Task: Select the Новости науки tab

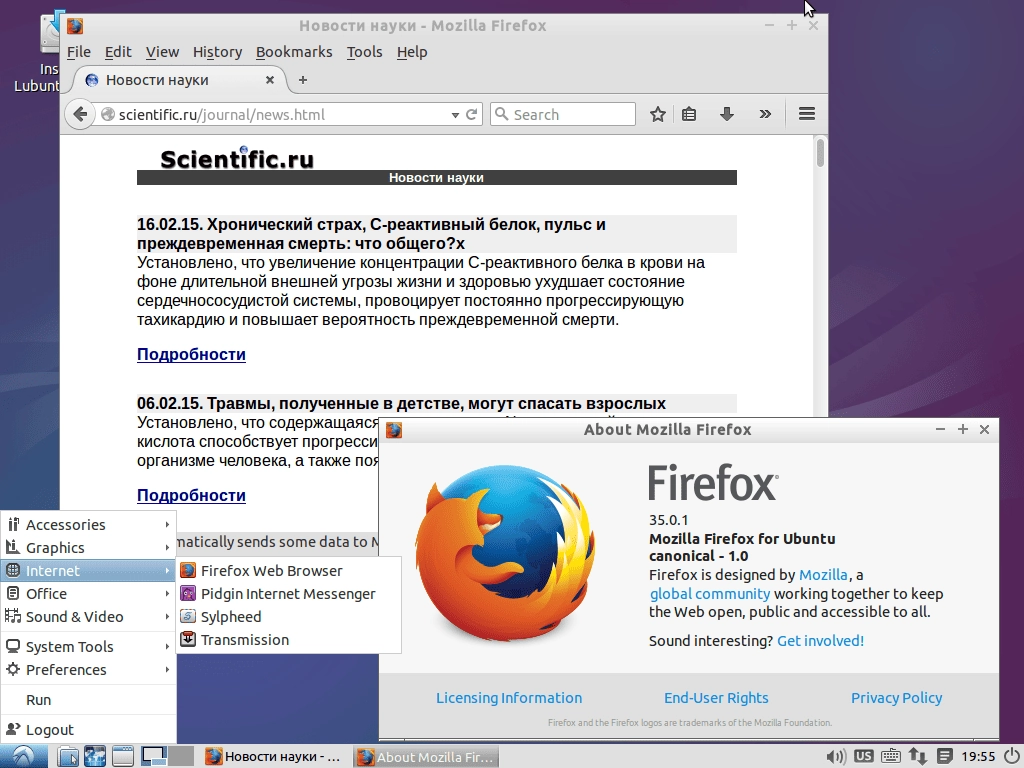Action: coord(176,80)
